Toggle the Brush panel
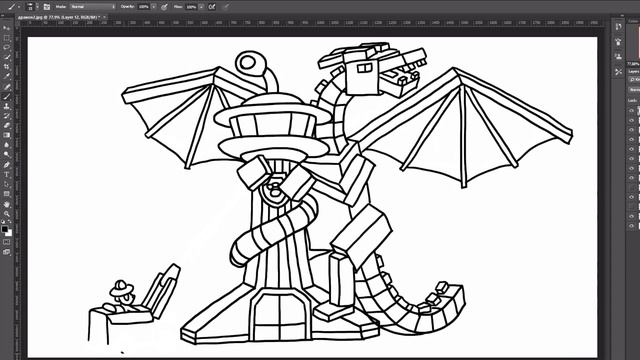 pyautogui.click(x=47, y=7)
